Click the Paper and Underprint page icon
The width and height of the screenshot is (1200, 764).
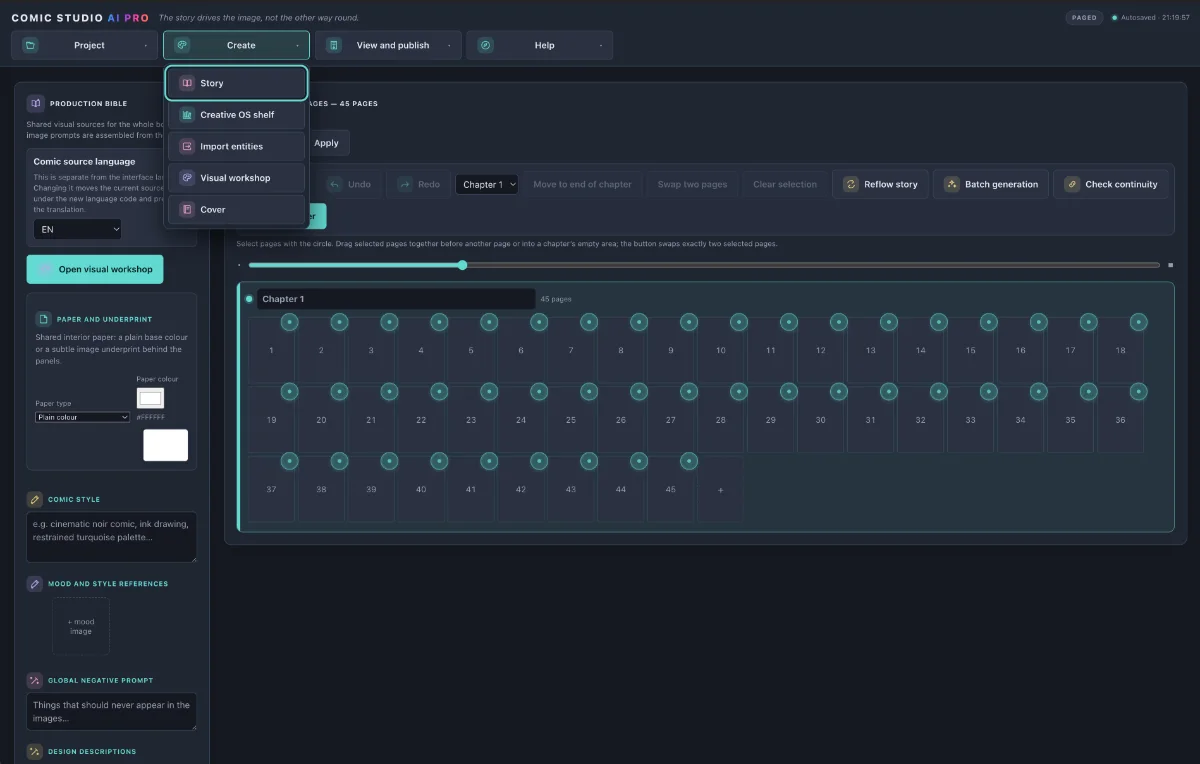point(44,319)
